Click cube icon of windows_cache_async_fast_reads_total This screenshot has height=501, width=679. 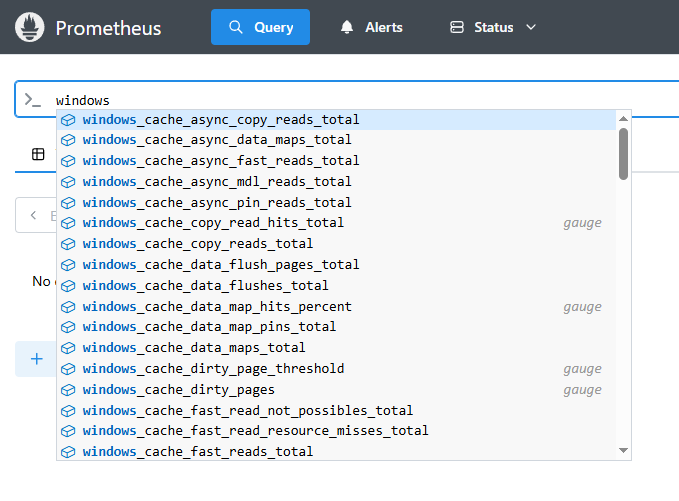coord(68,161)
